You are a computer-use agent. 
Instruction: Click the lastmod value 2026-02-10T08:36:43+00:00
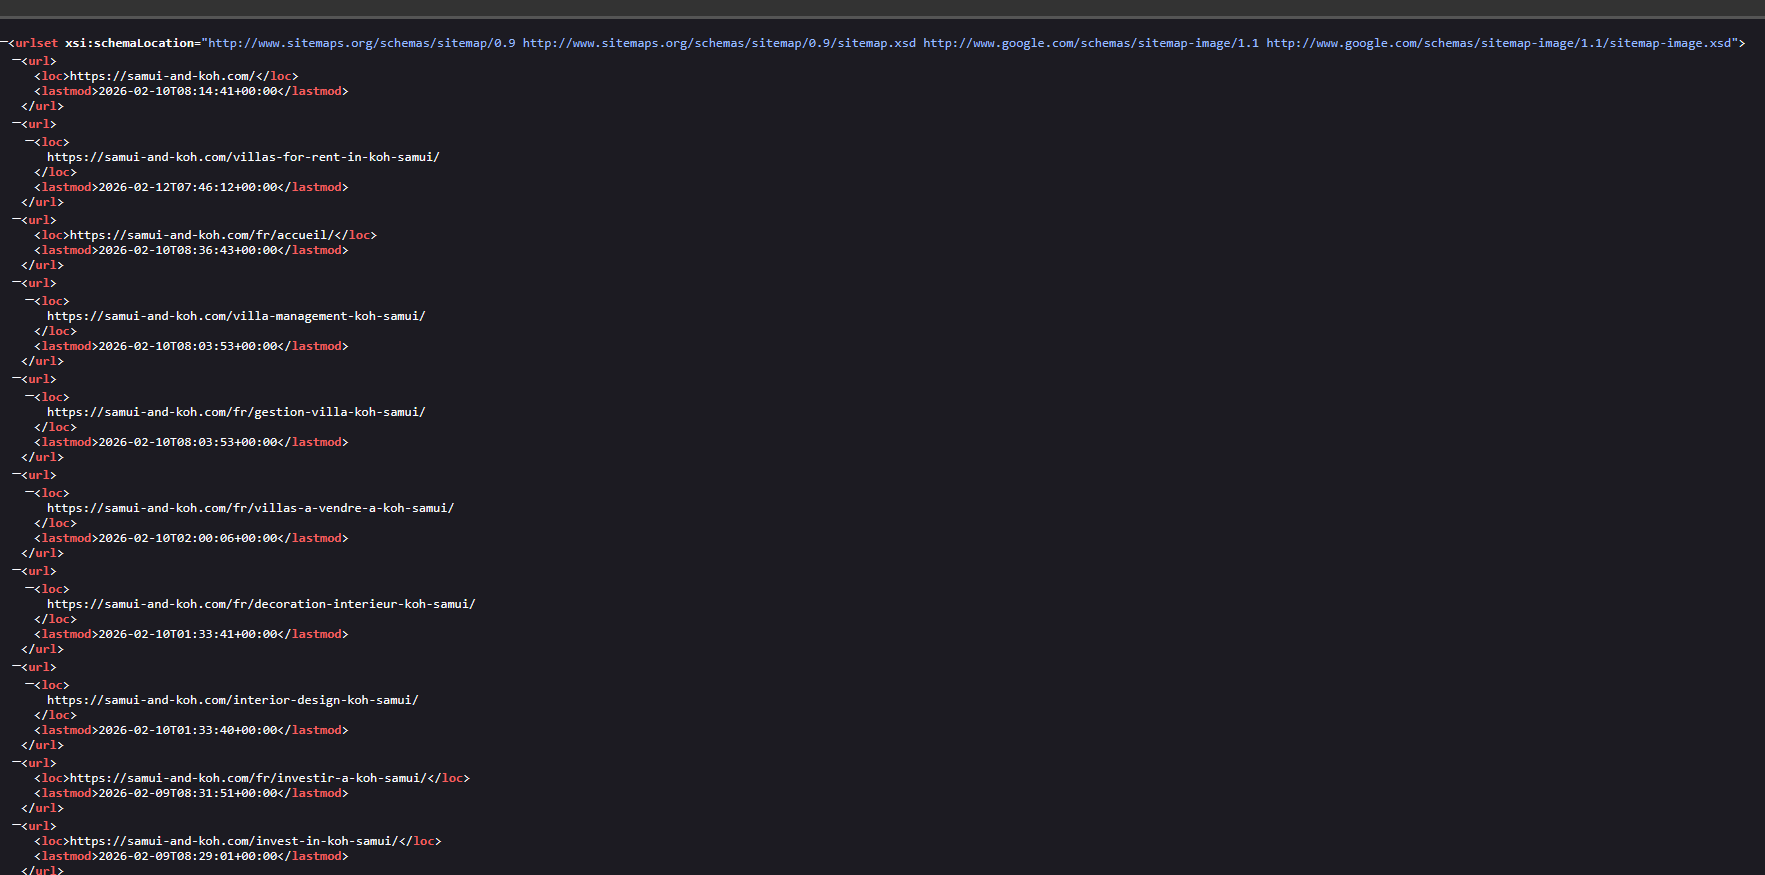pos(188,250)
